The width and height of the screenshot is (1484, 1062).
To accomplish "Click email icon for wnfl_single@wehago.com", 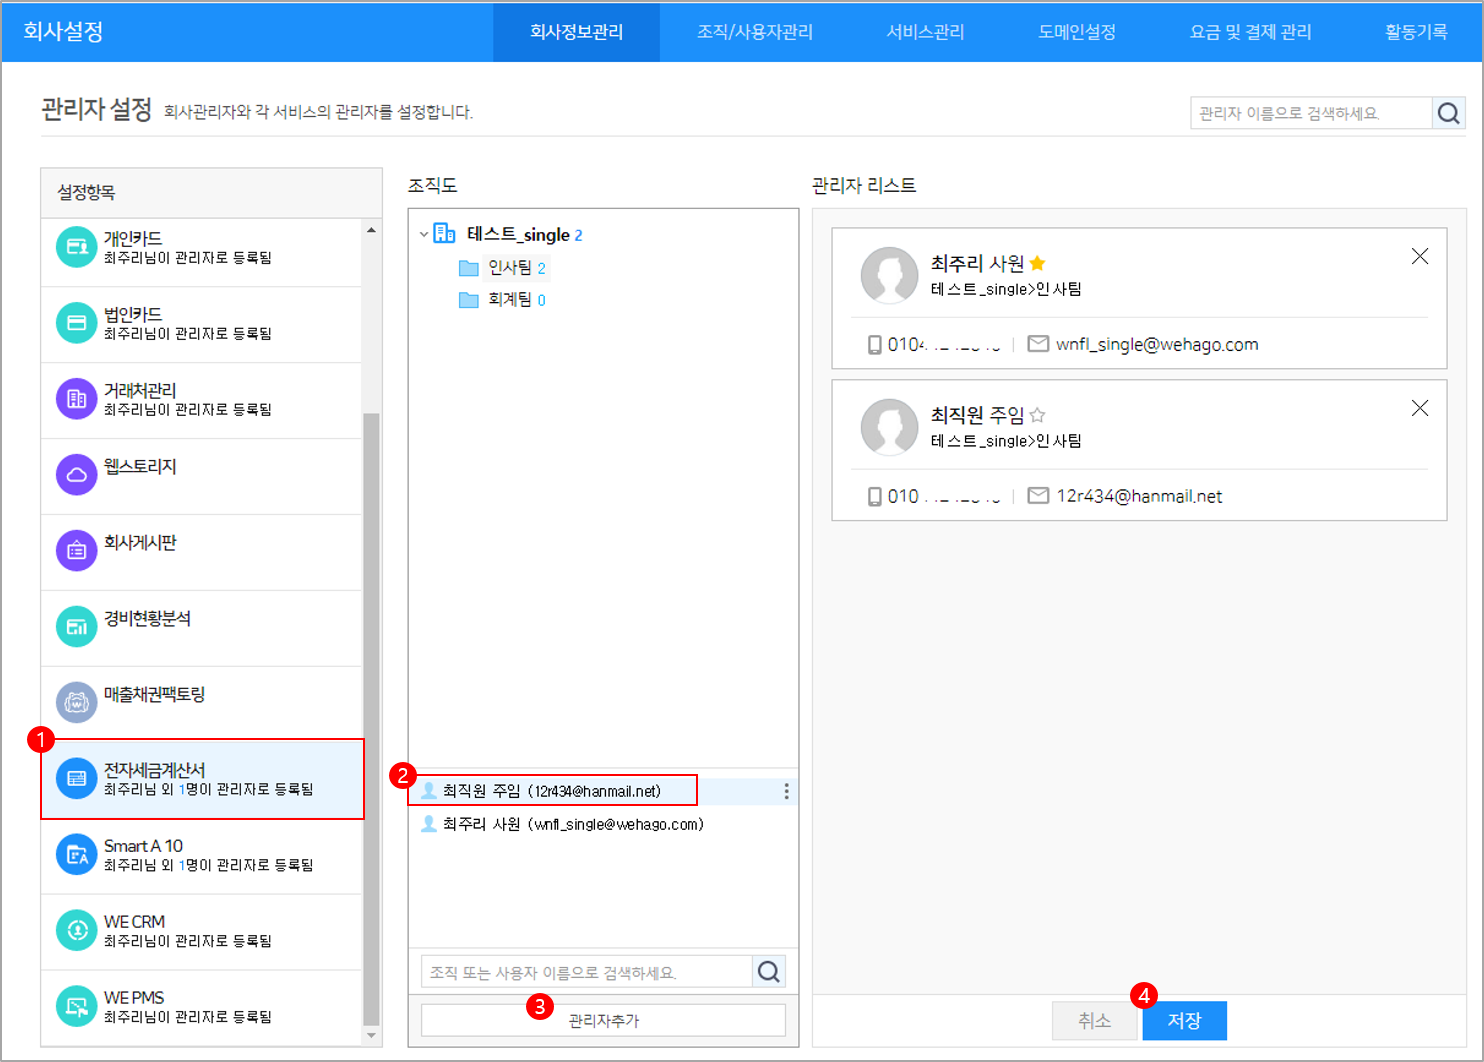I will pos(1038,344).
